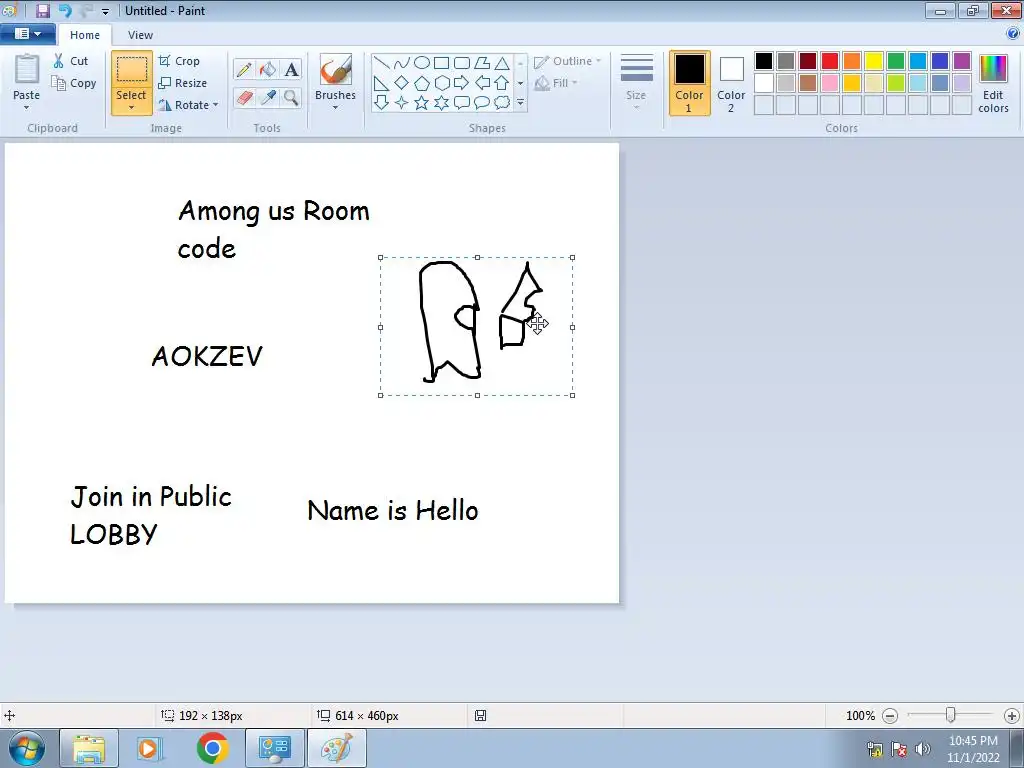Open the Paint Help question mark
This screenshot has width=1024, height=768.
(1013, 34)
